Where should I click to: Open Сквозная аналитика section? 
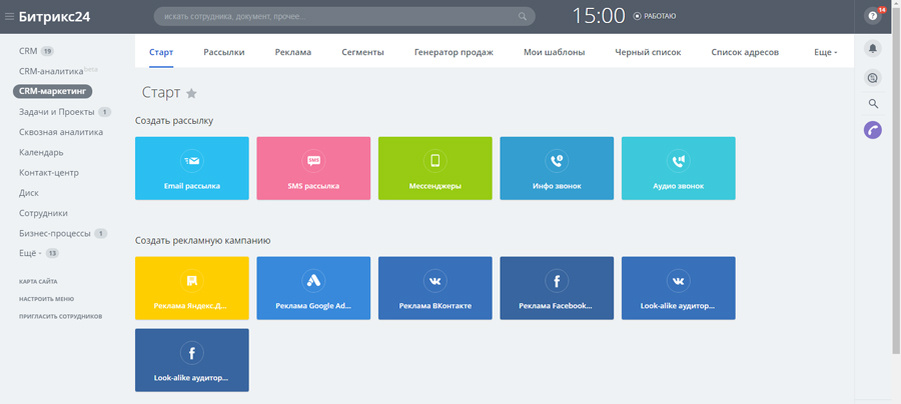tap(61, 132)
